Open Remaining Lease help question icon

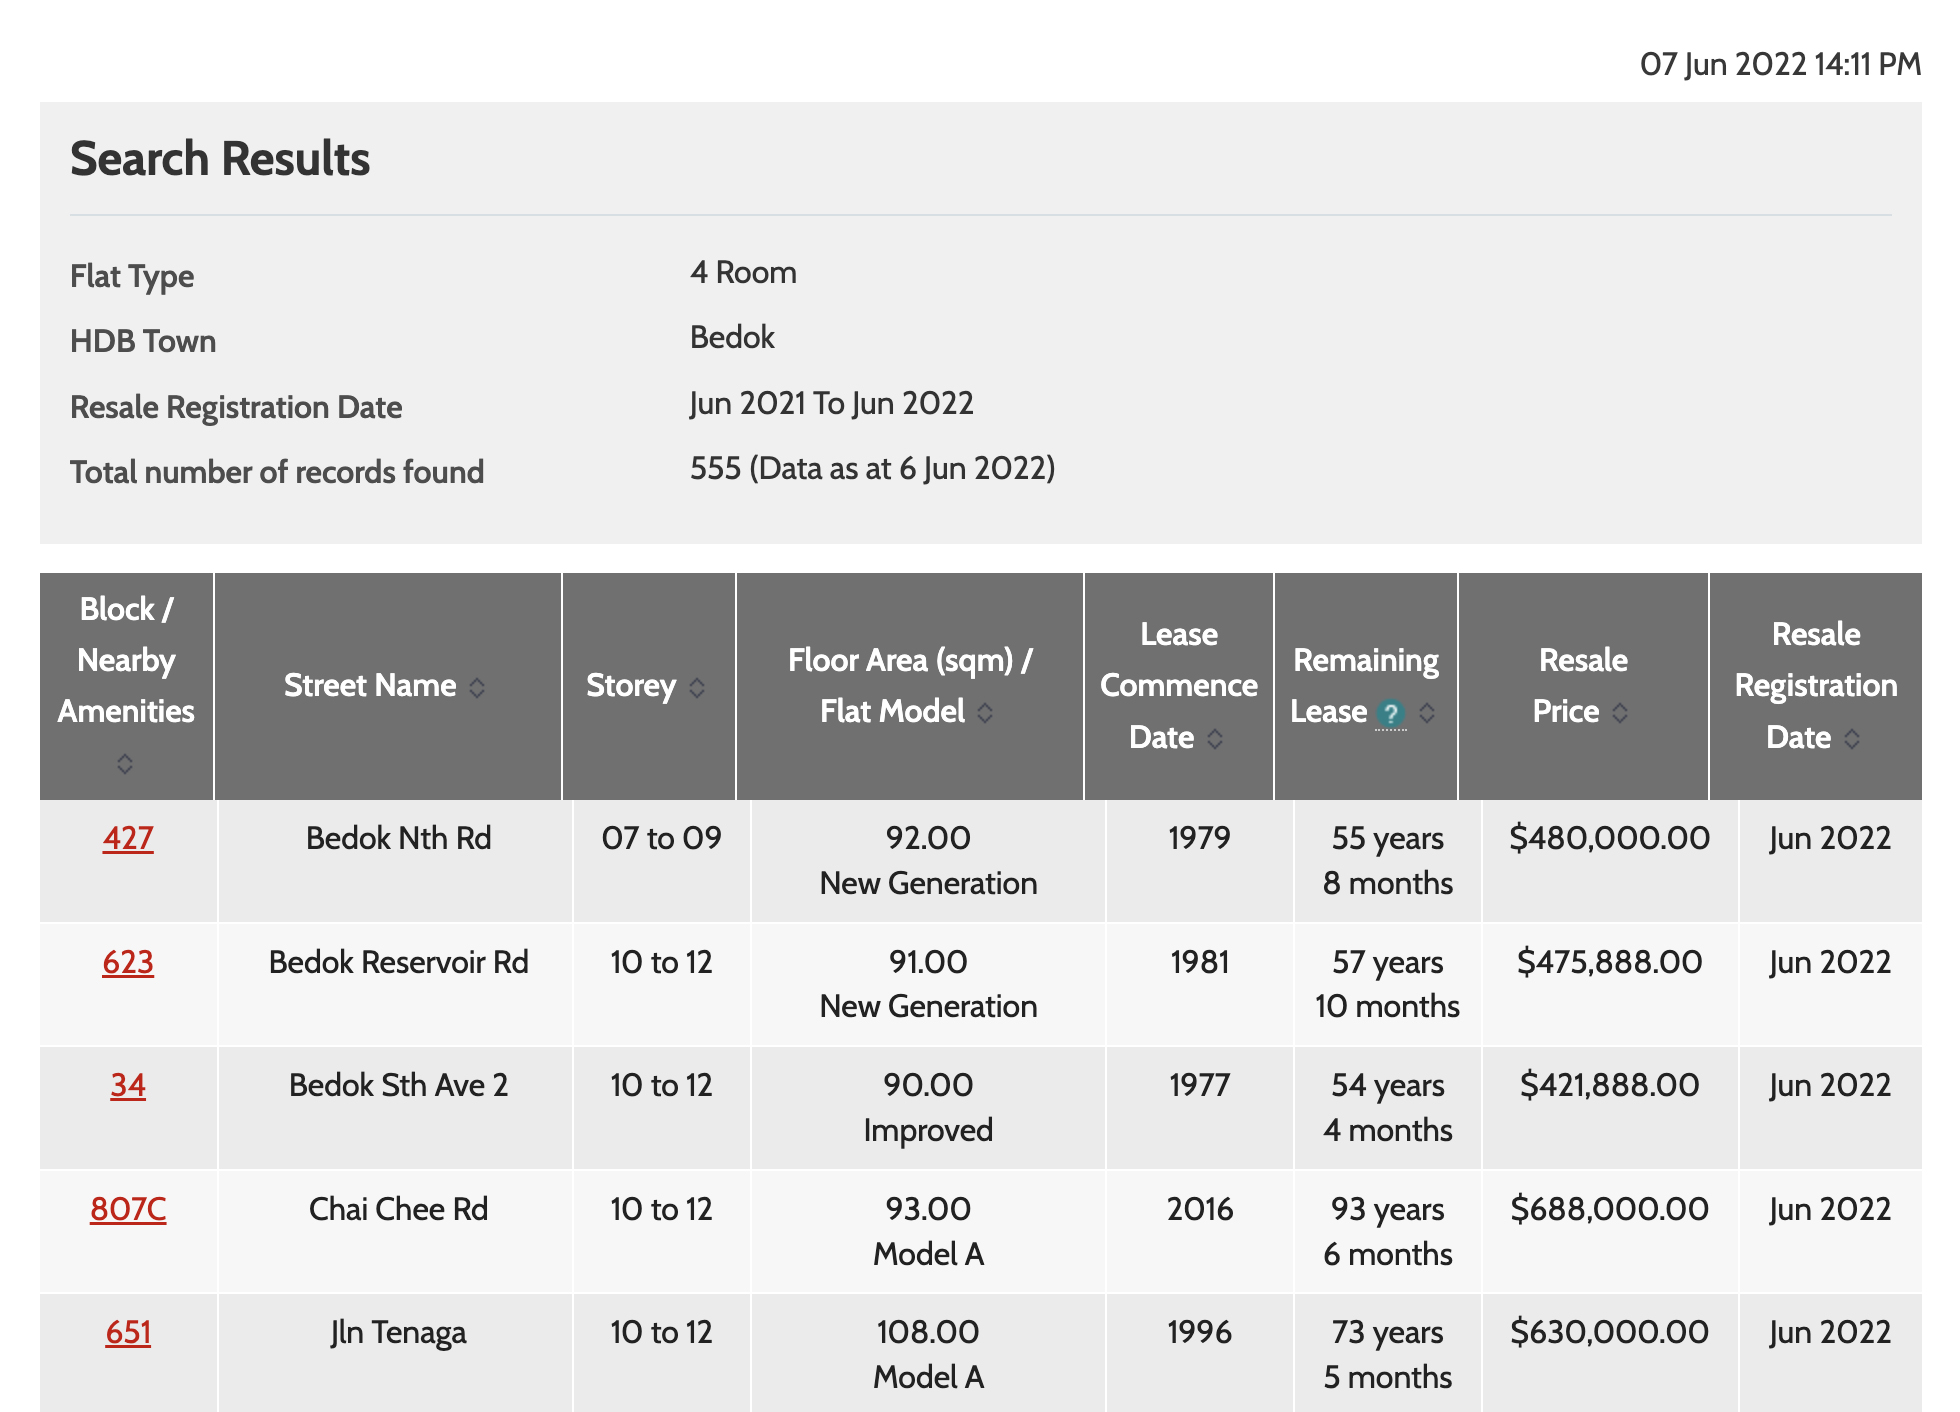1390,713
